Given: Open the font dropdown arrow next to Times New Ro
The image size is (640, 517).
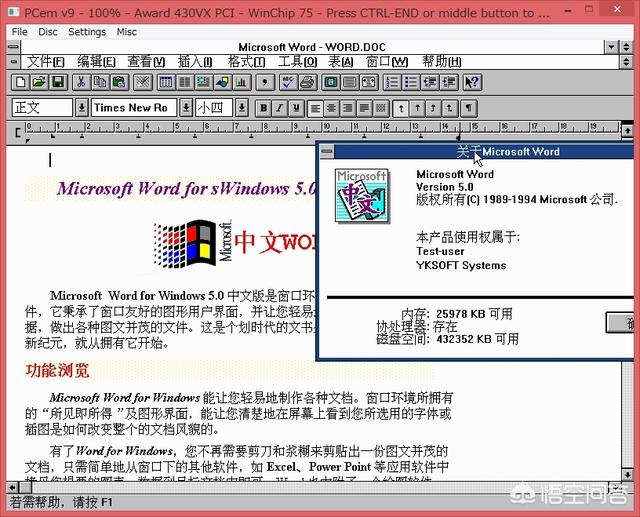Looking at the screenshot, I should pos(186,108).
